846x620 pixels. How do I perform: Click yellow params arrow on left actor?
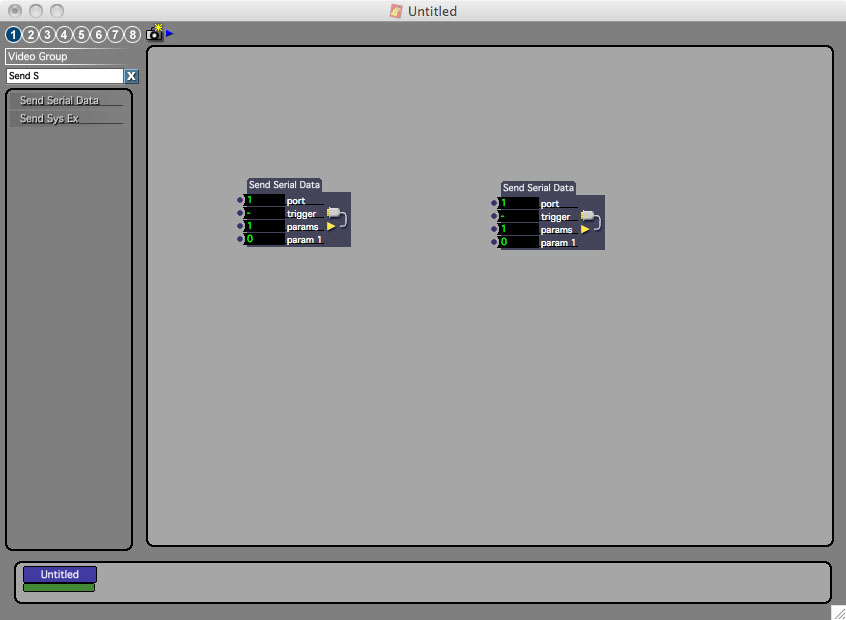click(x=331, y=226)
